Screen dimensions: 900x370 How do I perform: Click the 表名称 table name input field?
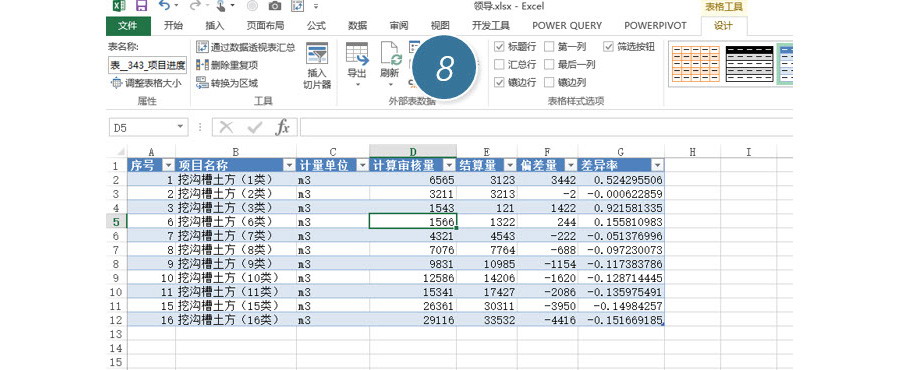pos(148,65)
